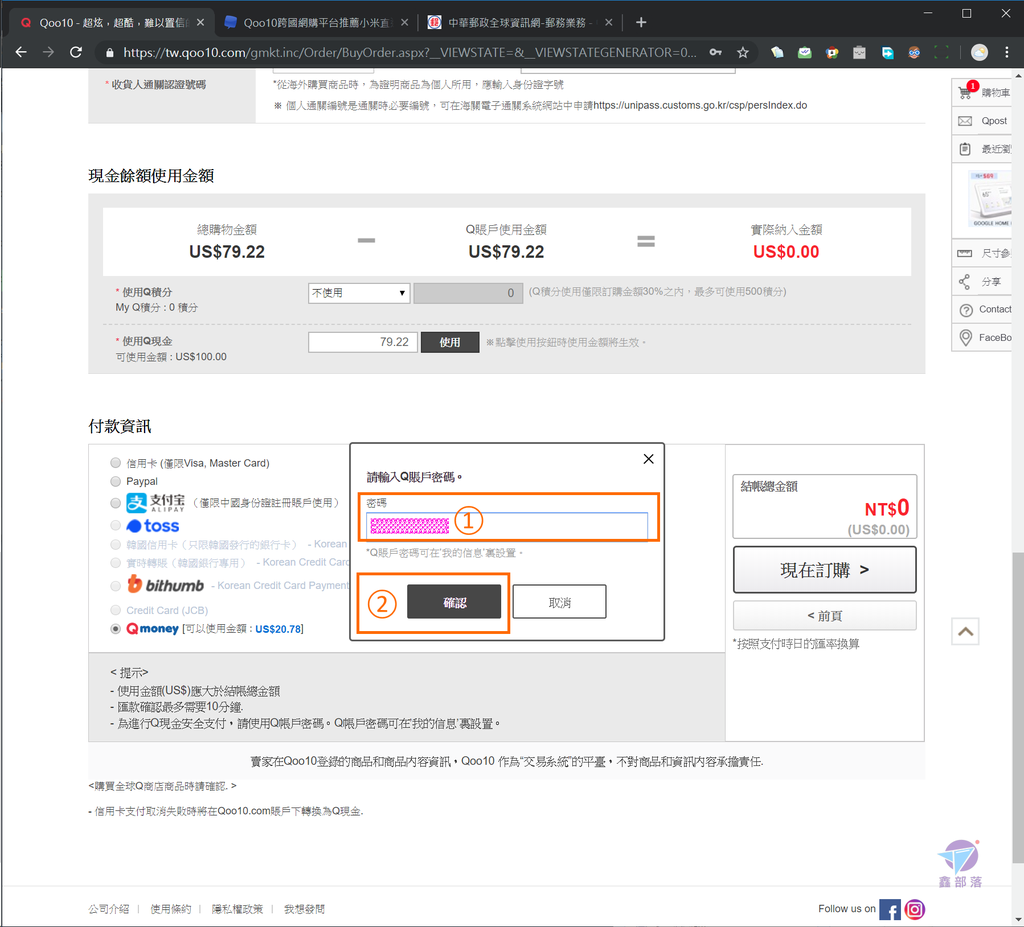
Task: Open saved passwords key icon in address bar
Action: [x=716, y=52]
